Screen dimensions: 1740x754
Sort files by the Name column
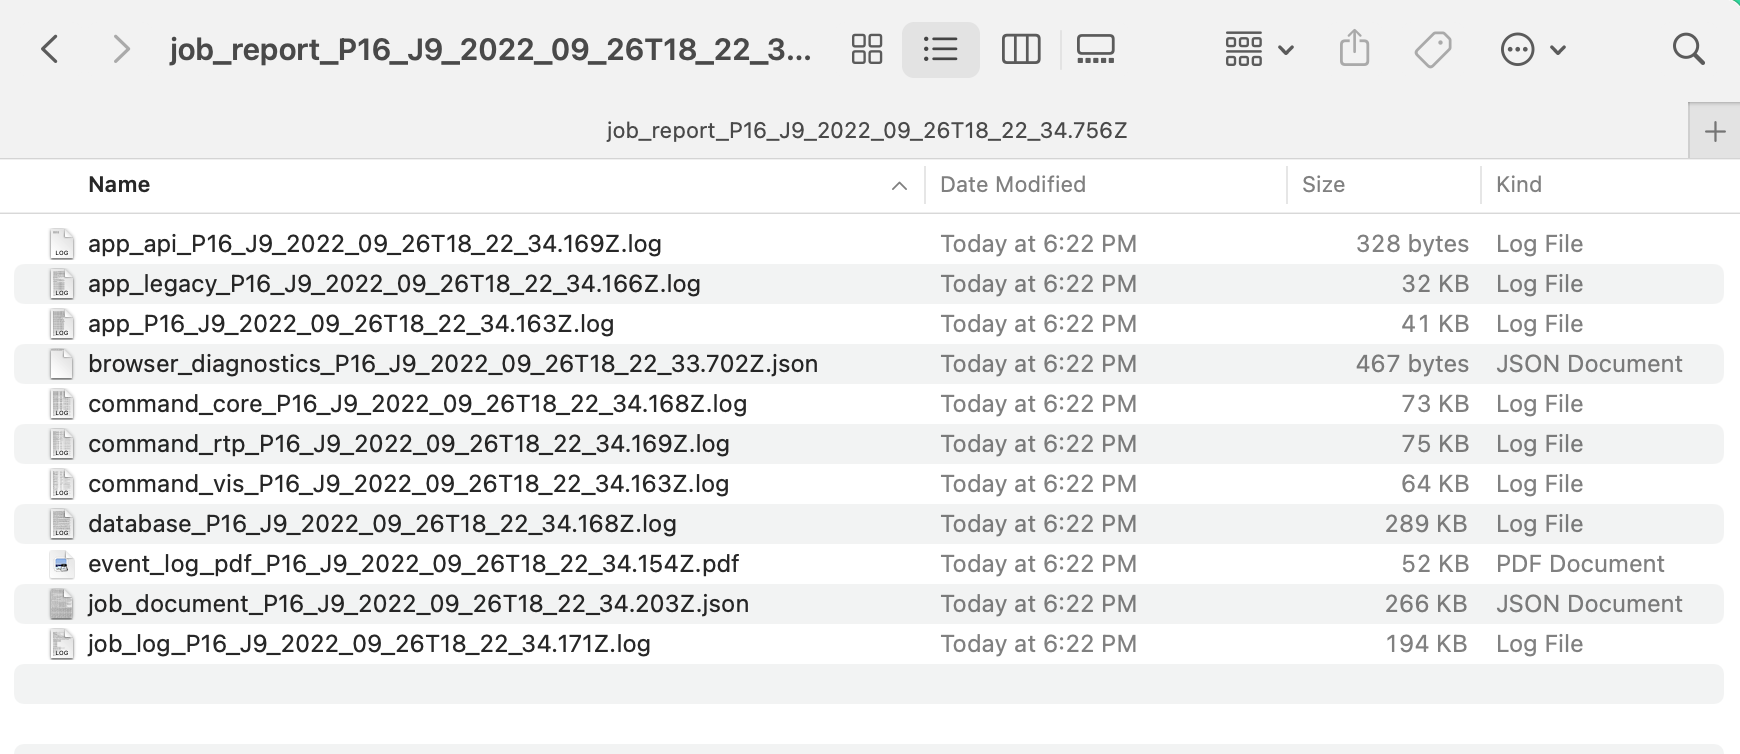click(119, 185)
